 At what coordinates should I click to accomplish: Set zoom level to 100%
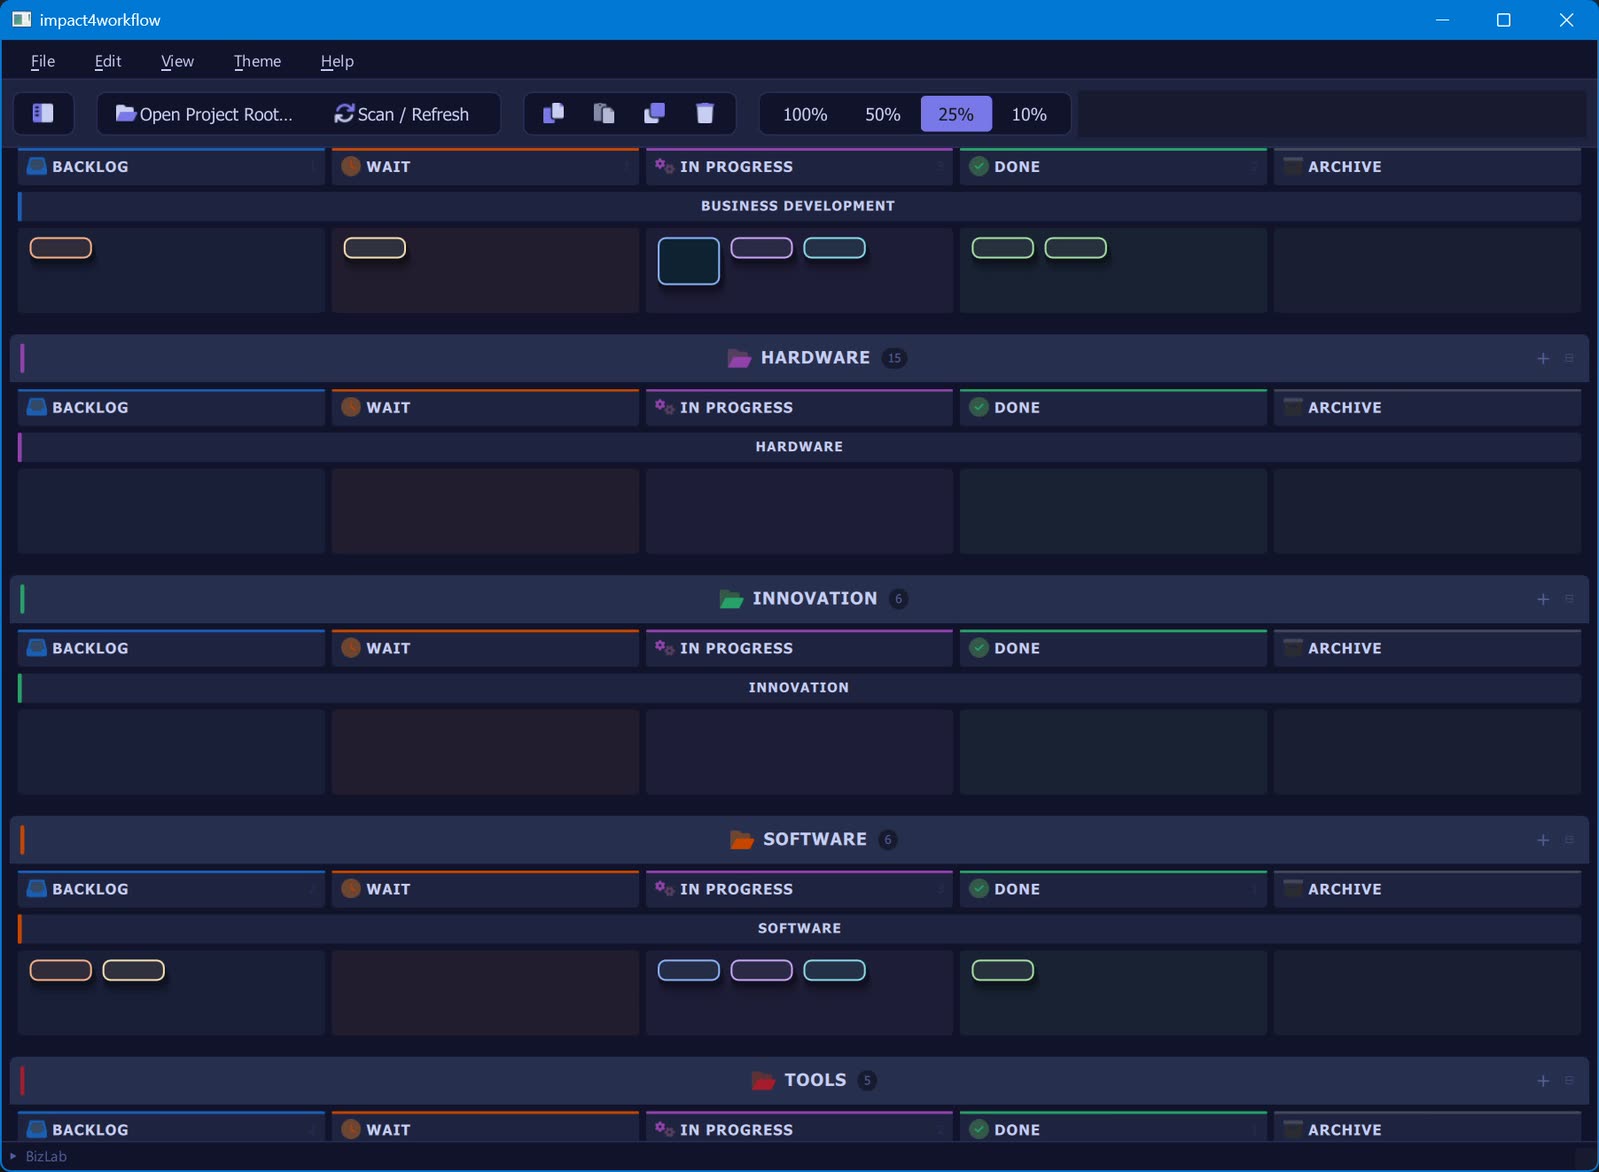pos(805,114)
